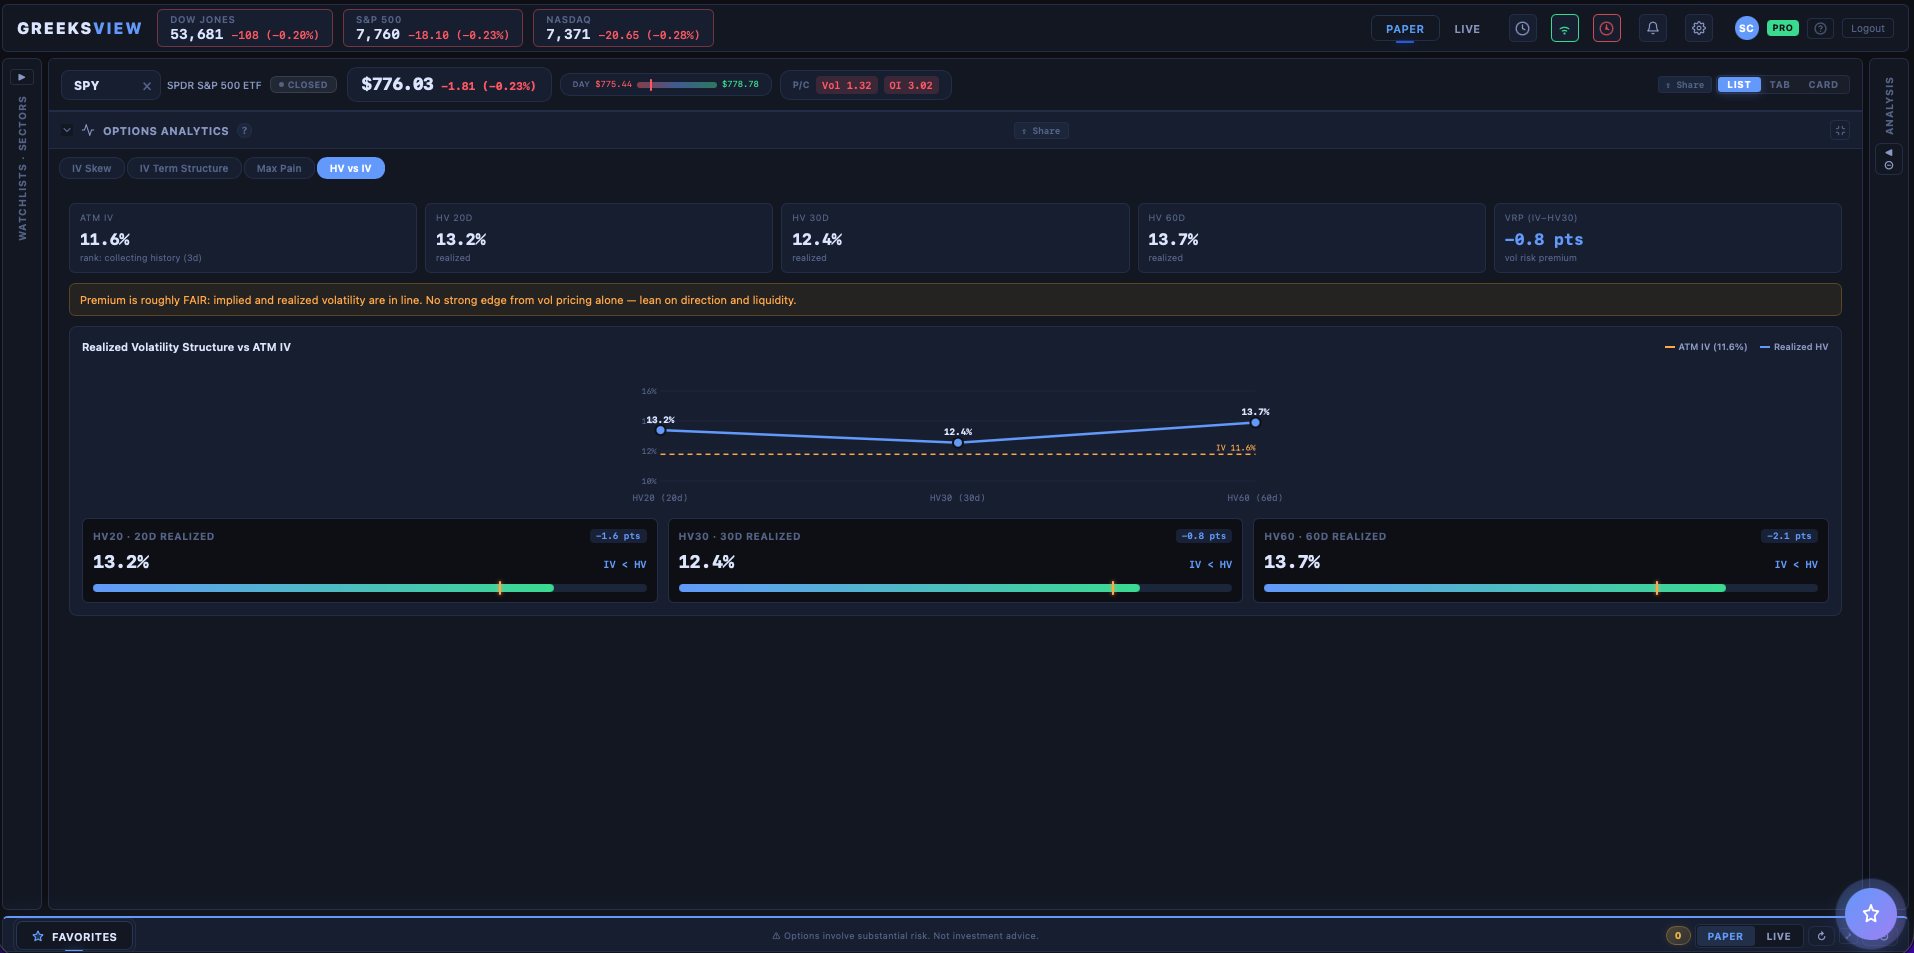Open the Favorites tab at bottom

click(74, 937)
